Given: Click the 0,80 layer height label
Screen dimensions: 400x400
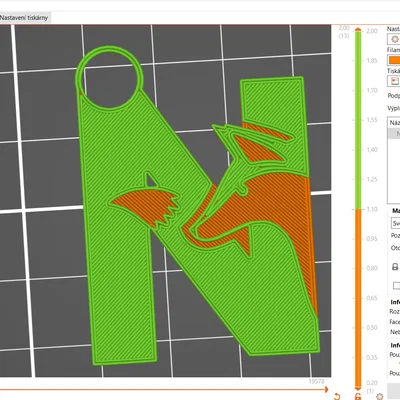Looking at the screenshot, I should point(372,268).
